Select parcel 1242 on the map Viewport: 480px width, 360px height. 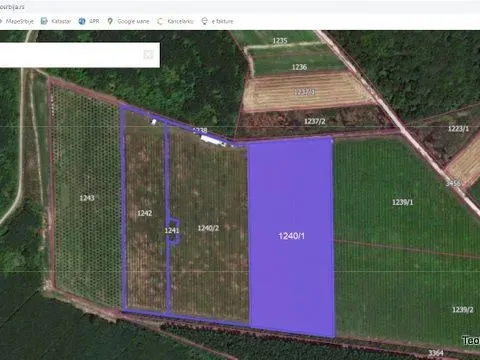145,213
